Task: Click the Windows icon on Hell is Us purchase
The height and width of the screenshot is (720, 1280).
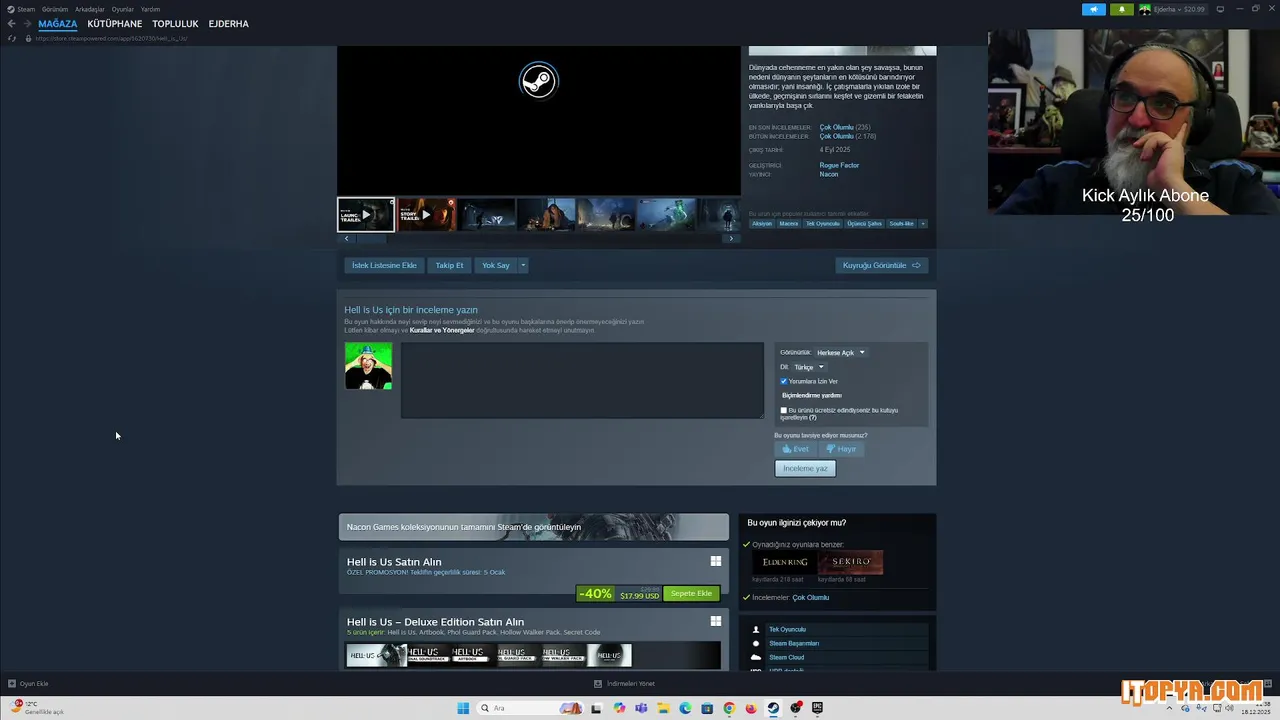Action: [716, 561]
